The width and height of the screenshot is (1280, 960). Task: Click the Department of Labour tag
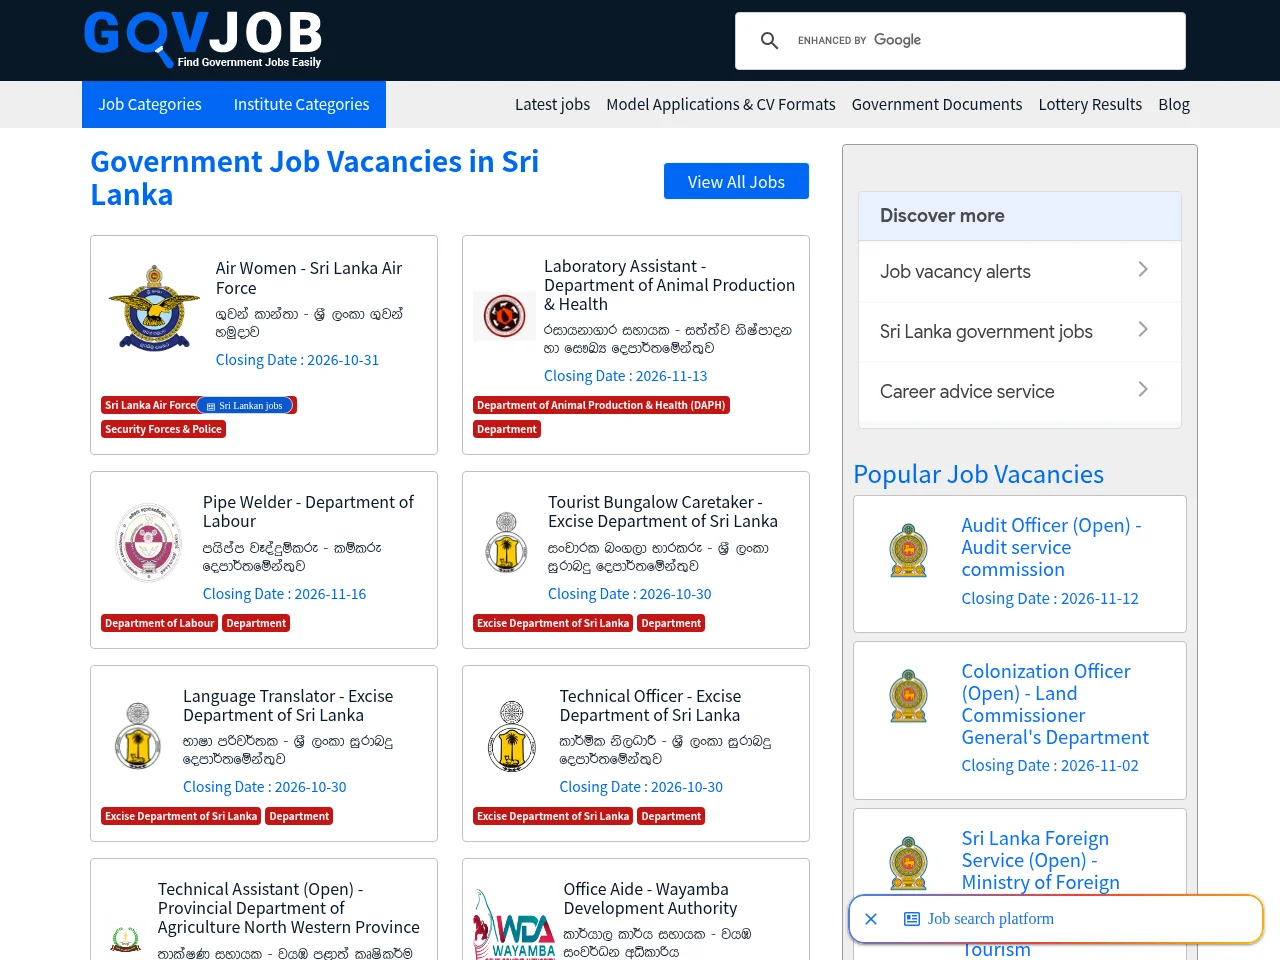(160, 623)
